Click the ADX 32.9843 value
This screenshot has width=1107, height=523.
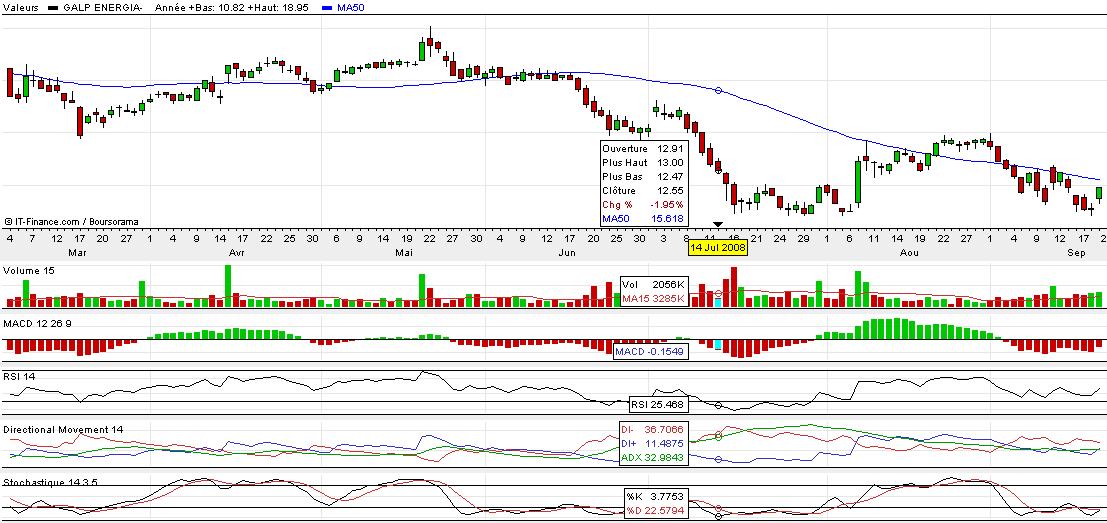pos(653,458)
